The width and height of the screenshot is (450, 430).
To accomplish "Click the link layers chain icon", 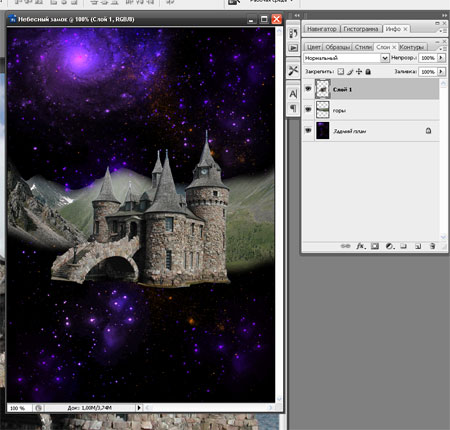I will [x=345, y=246].
